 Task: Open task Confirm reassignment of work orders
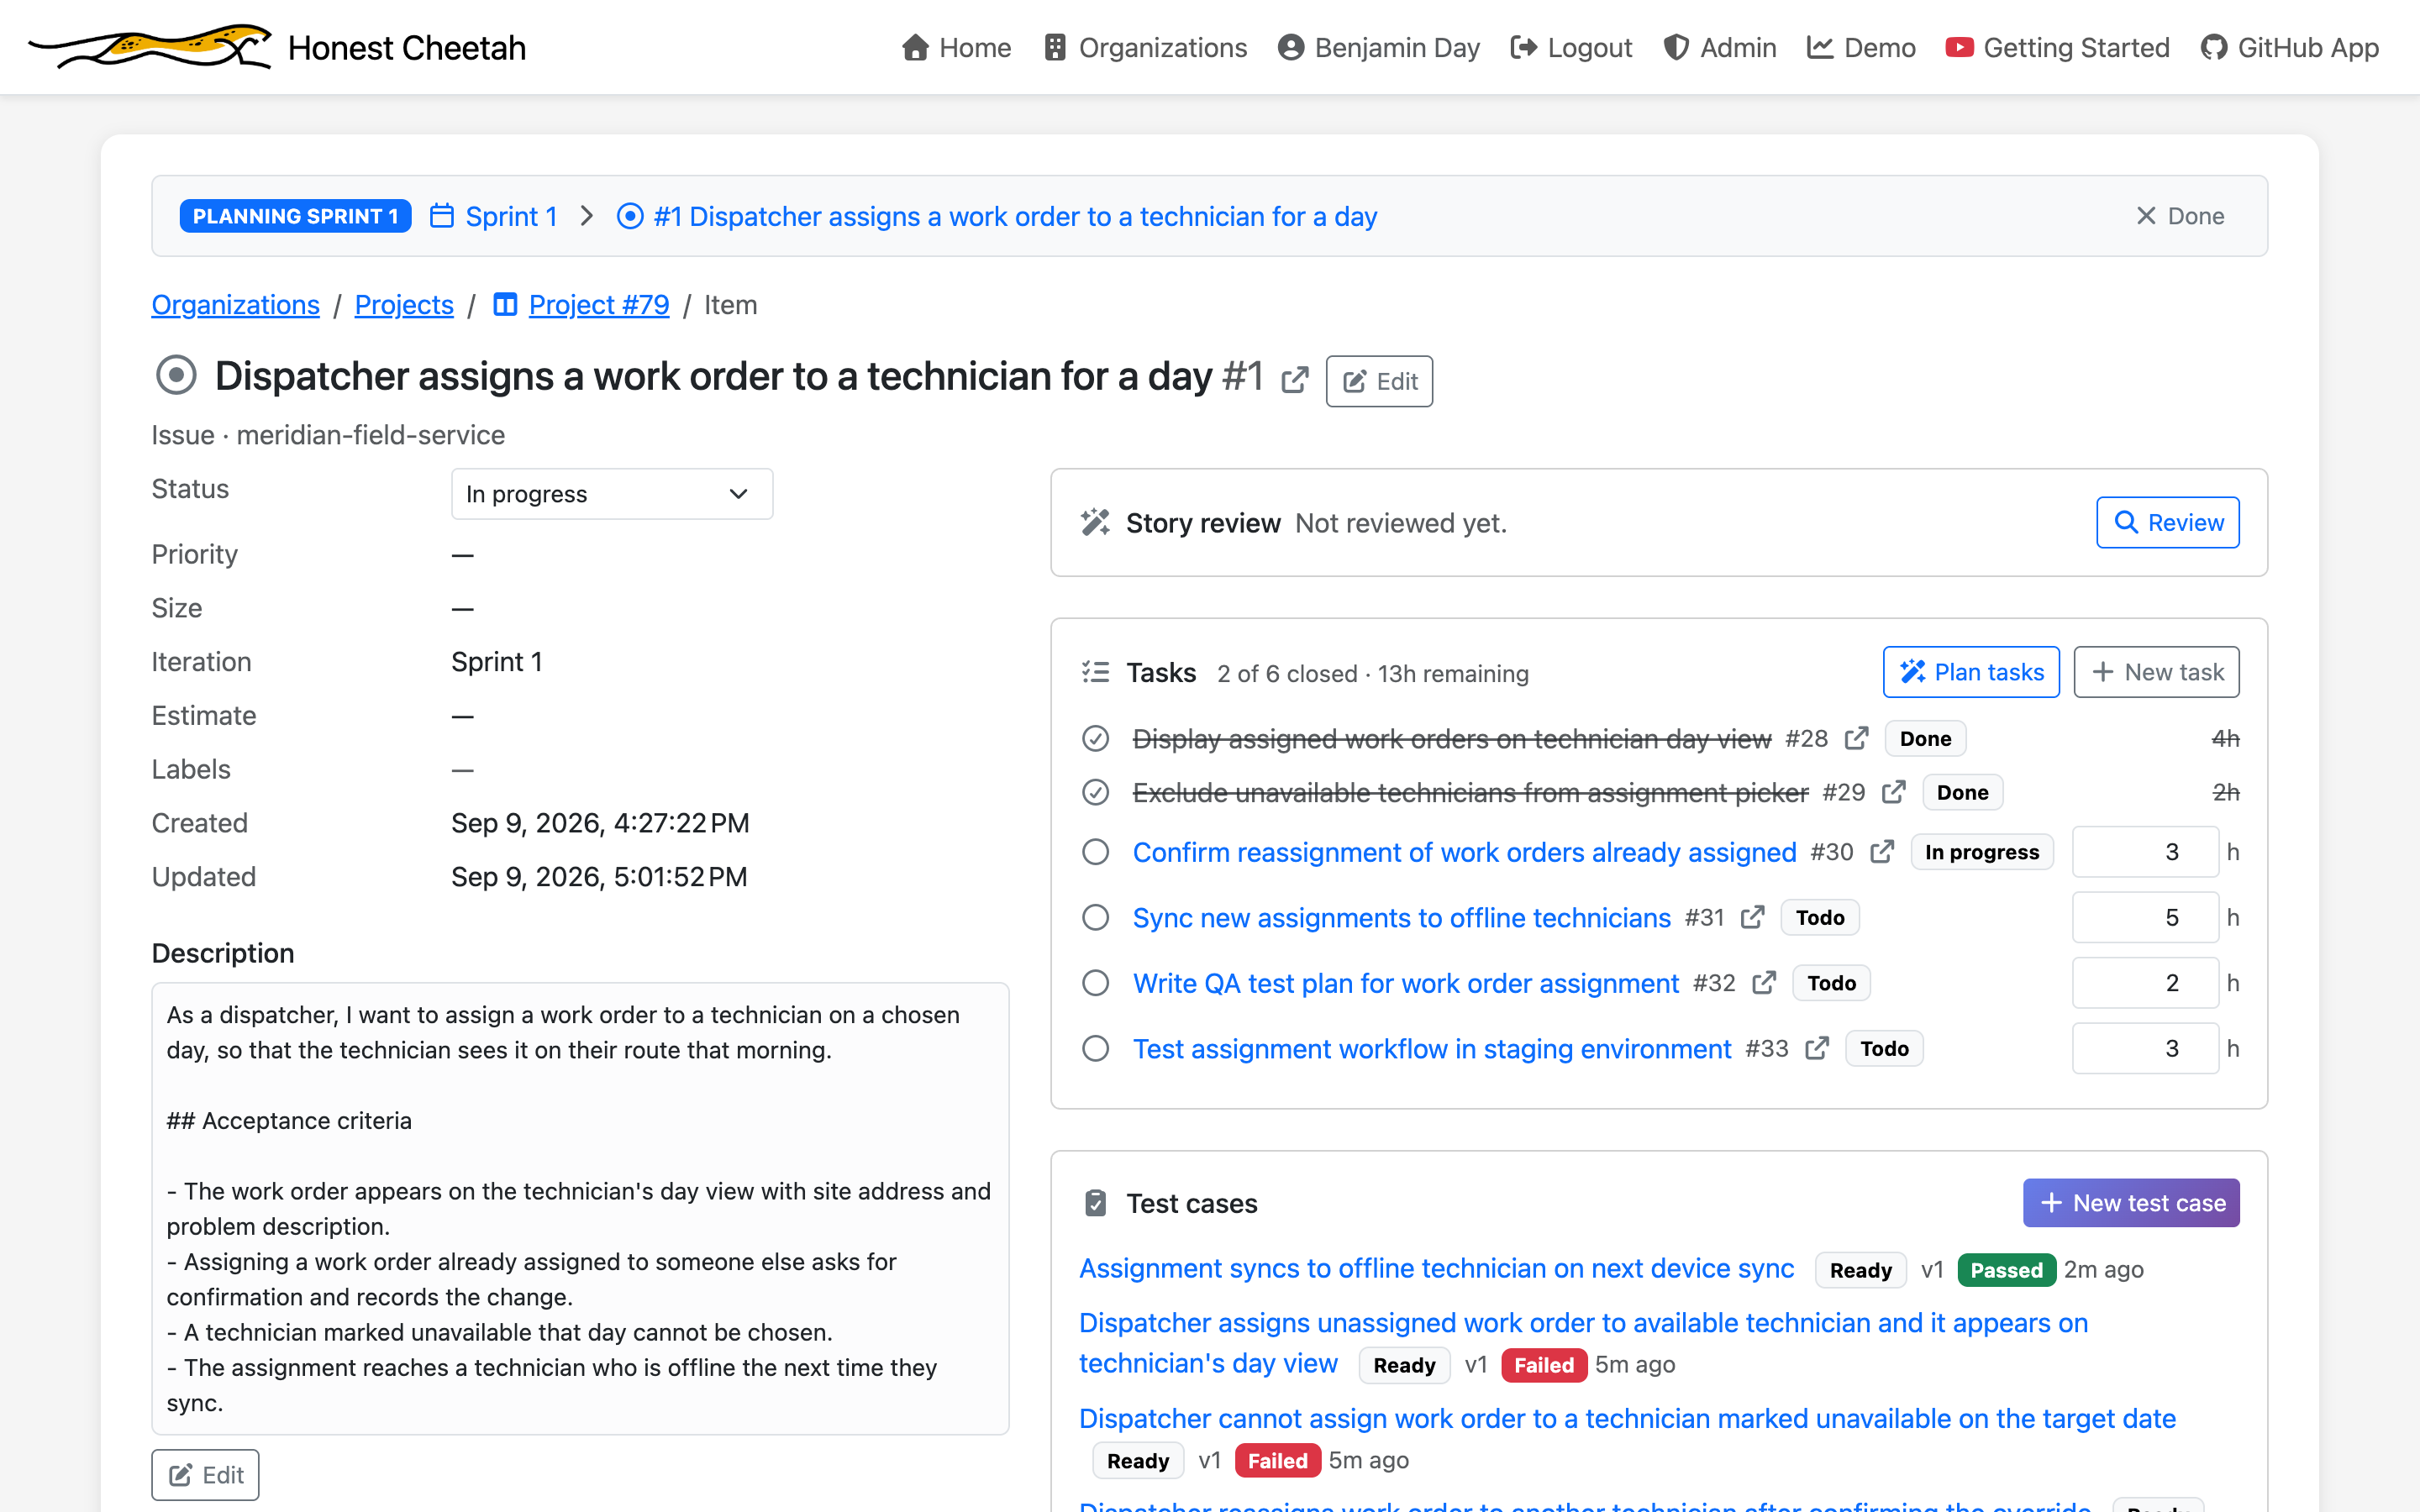tap(1464, 852)
